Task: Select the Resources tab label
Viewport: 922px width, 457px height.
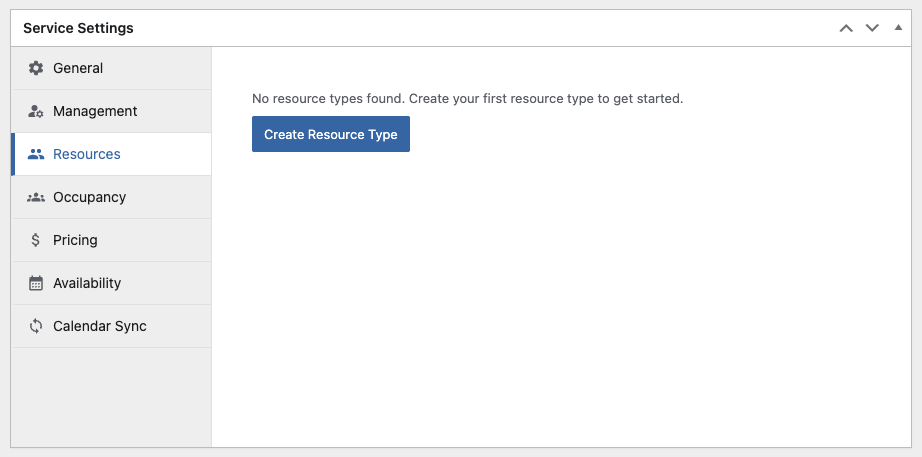Action: [87, 154]
